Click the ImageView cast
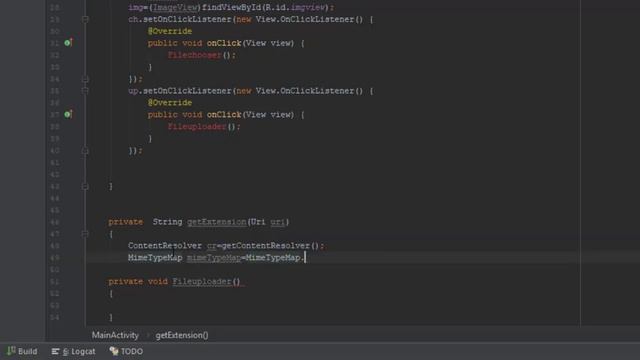This screenshot has height=360, width=640. pyautogui.click(x=175, y=7)
